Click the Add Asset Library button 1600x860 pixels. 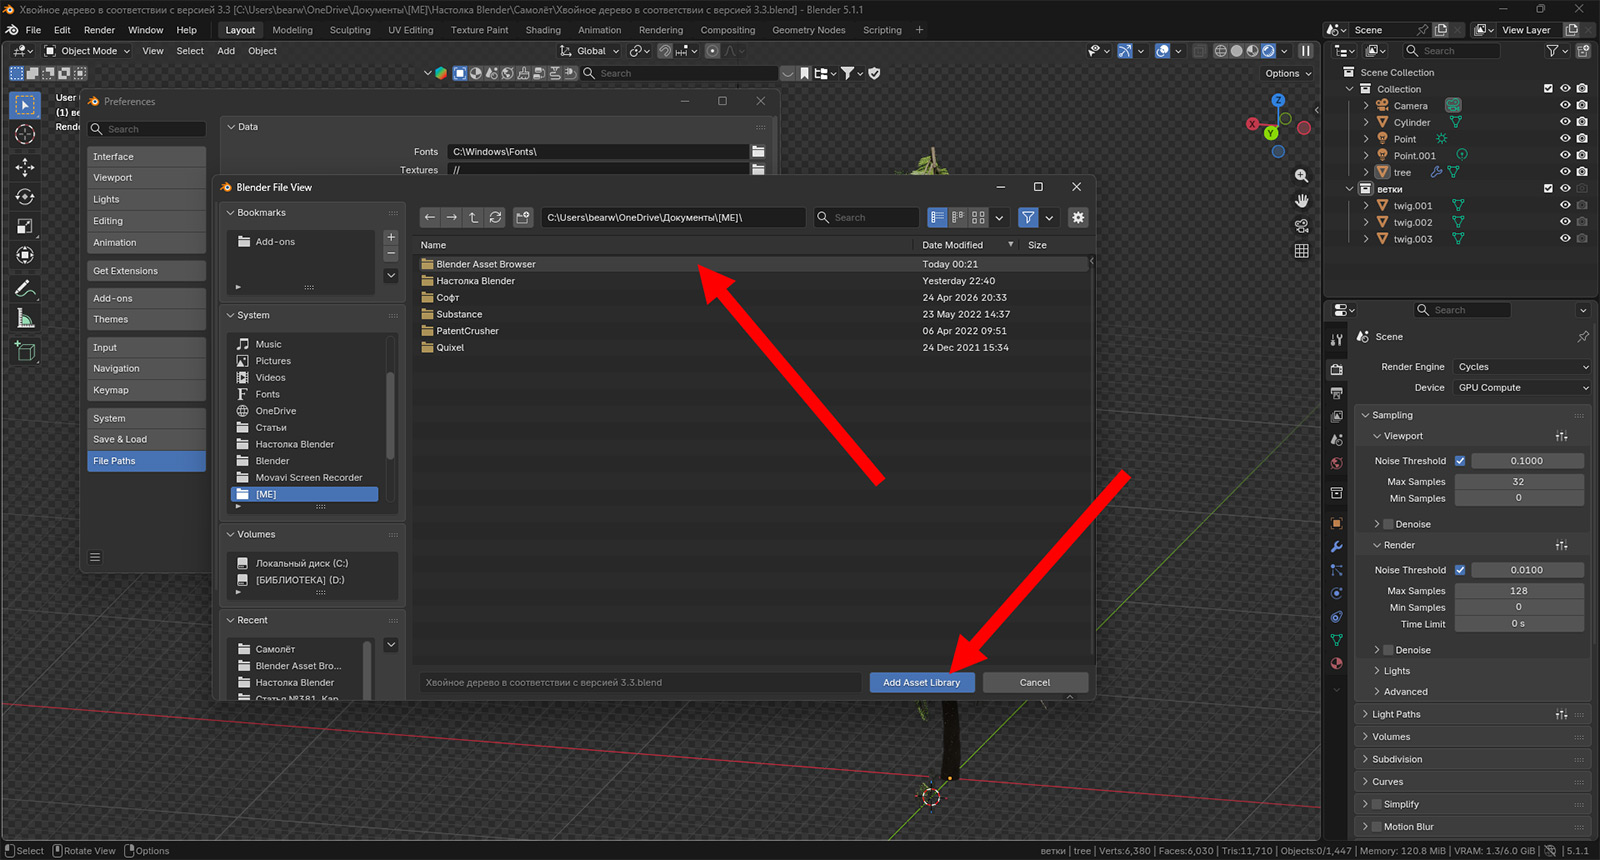coord(921,682)
